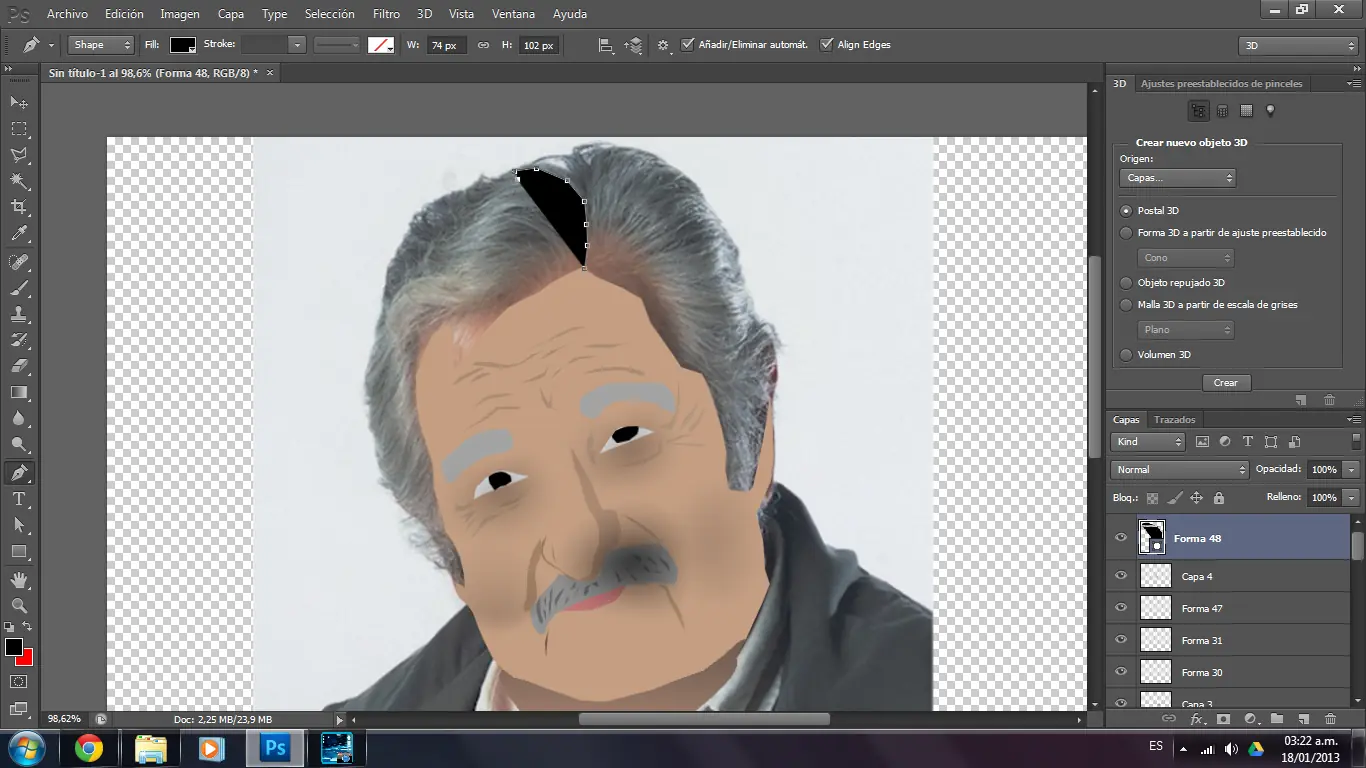Open the 3D workspace dropdown
1366x768 pixels.
pyautogui.click(x=1297, y=46)
